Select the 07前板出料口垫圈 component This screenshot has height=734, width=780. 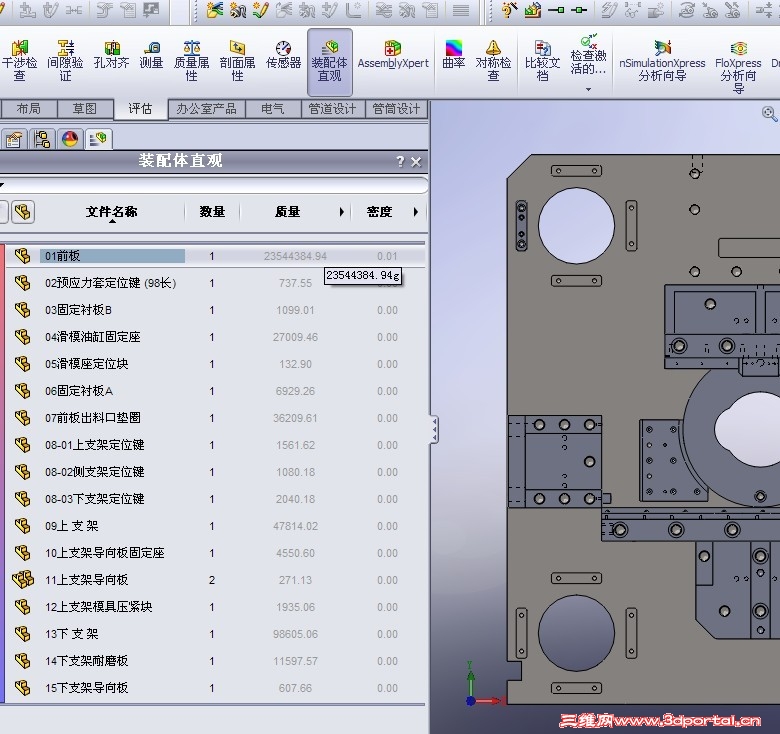click(93, 418)
